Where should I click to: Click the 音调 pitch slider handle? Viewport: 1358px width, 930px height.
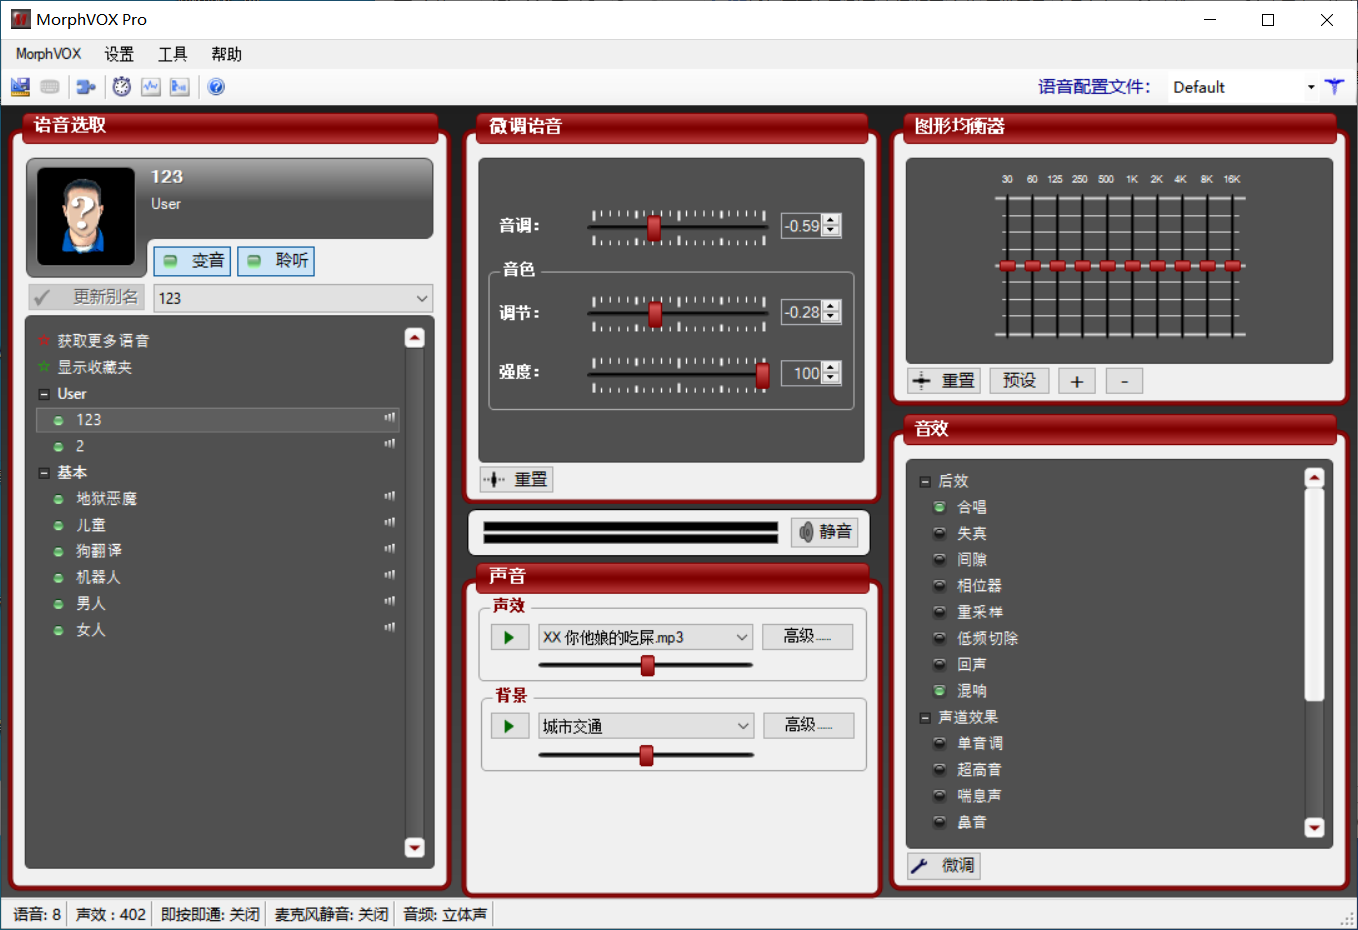(x=654, y=228)
